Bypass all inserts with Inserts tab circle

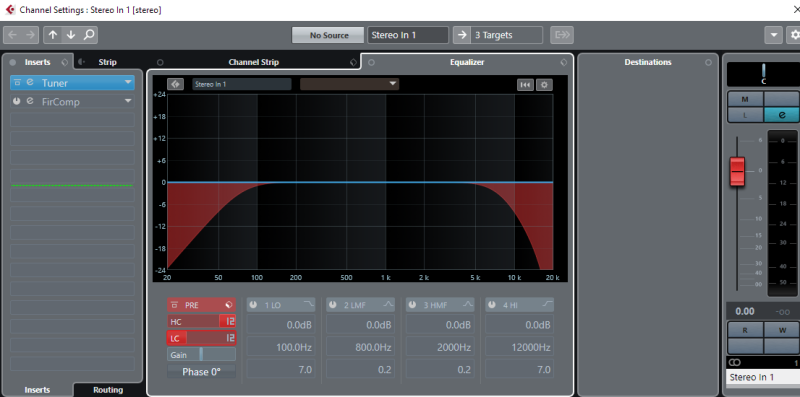(x=13, y=62)
